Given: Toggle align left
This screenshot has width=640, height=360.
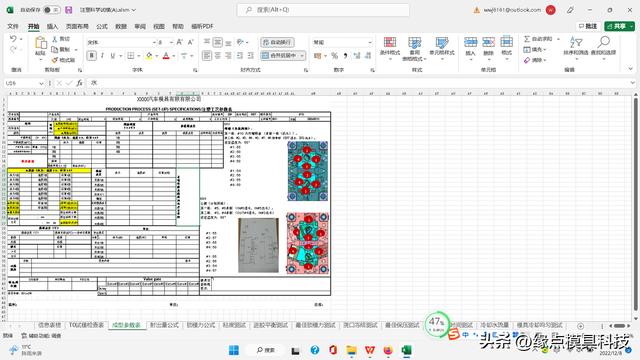Looking at the screenshot, I should 207,56.
